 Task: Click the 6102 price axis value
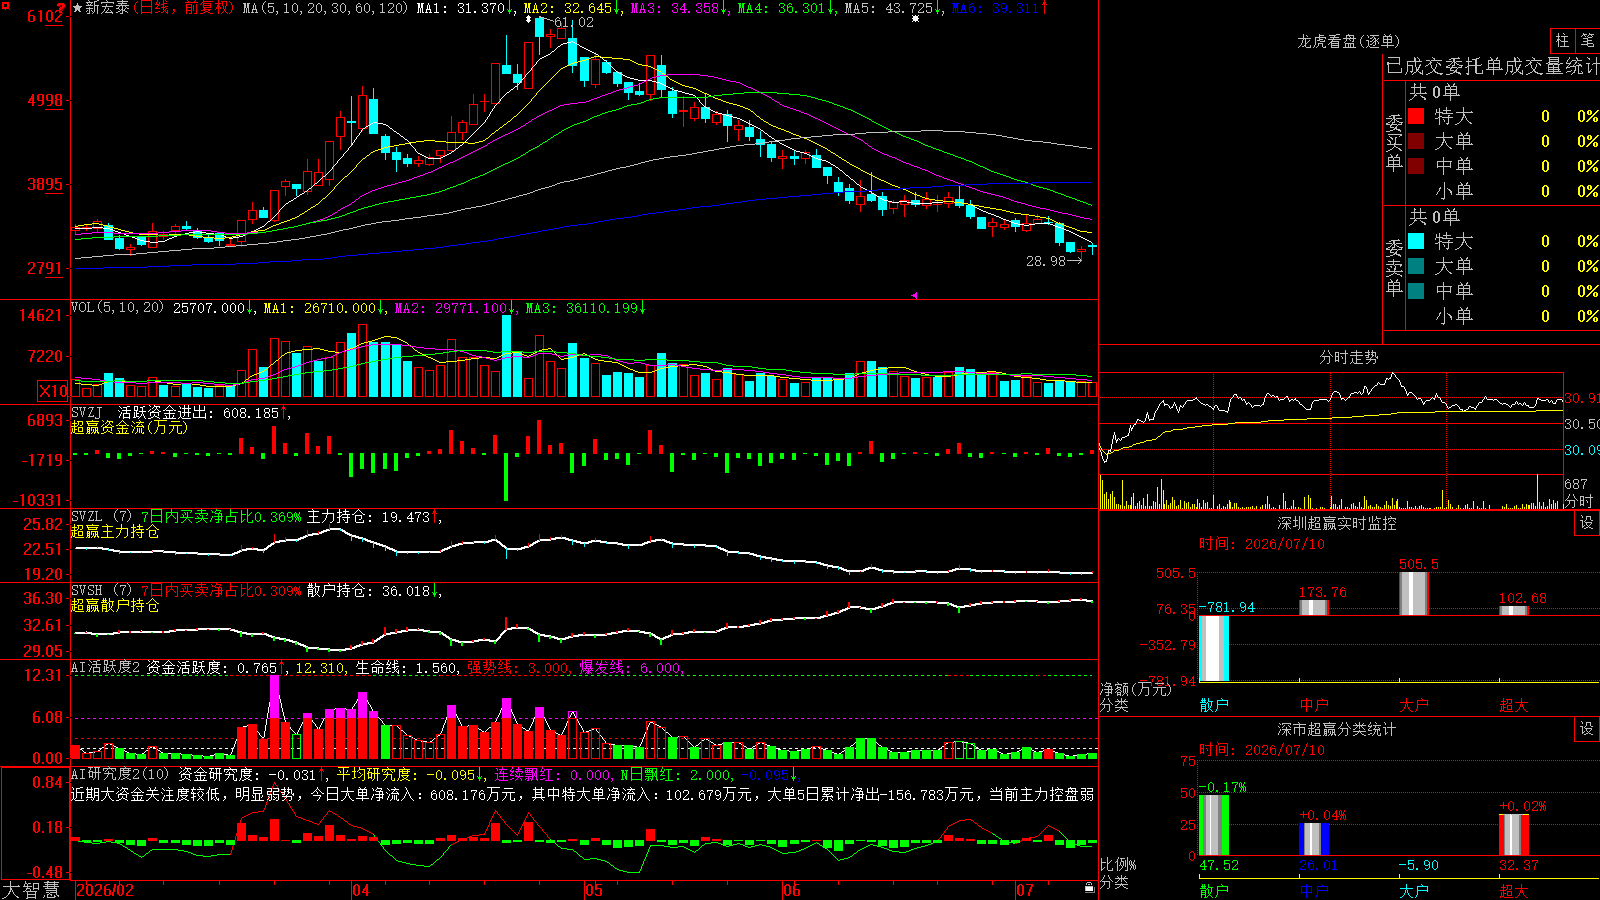45,17
